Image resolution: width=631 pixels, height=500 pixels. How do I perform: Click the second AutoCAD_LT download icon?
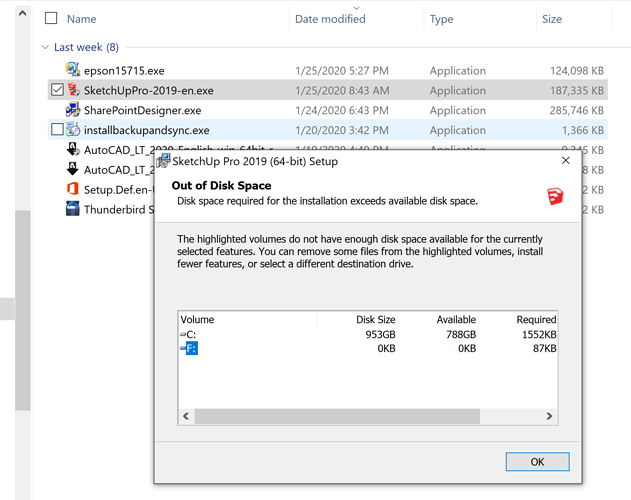pyautogui.click(x=72, y=169)
